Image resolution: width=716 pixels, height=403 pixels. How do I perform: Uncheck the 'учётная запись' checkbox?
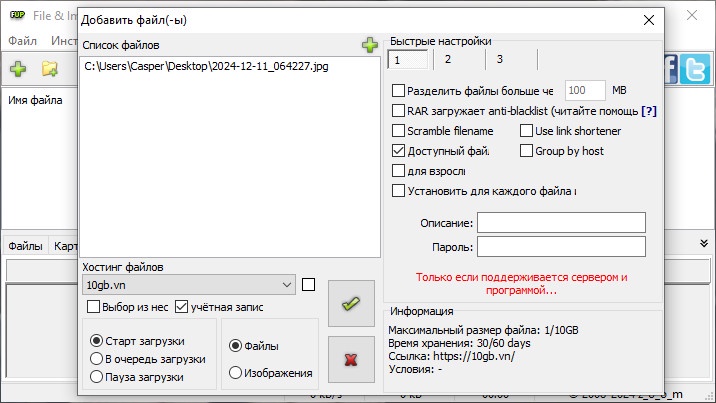(x=181, y=307)
